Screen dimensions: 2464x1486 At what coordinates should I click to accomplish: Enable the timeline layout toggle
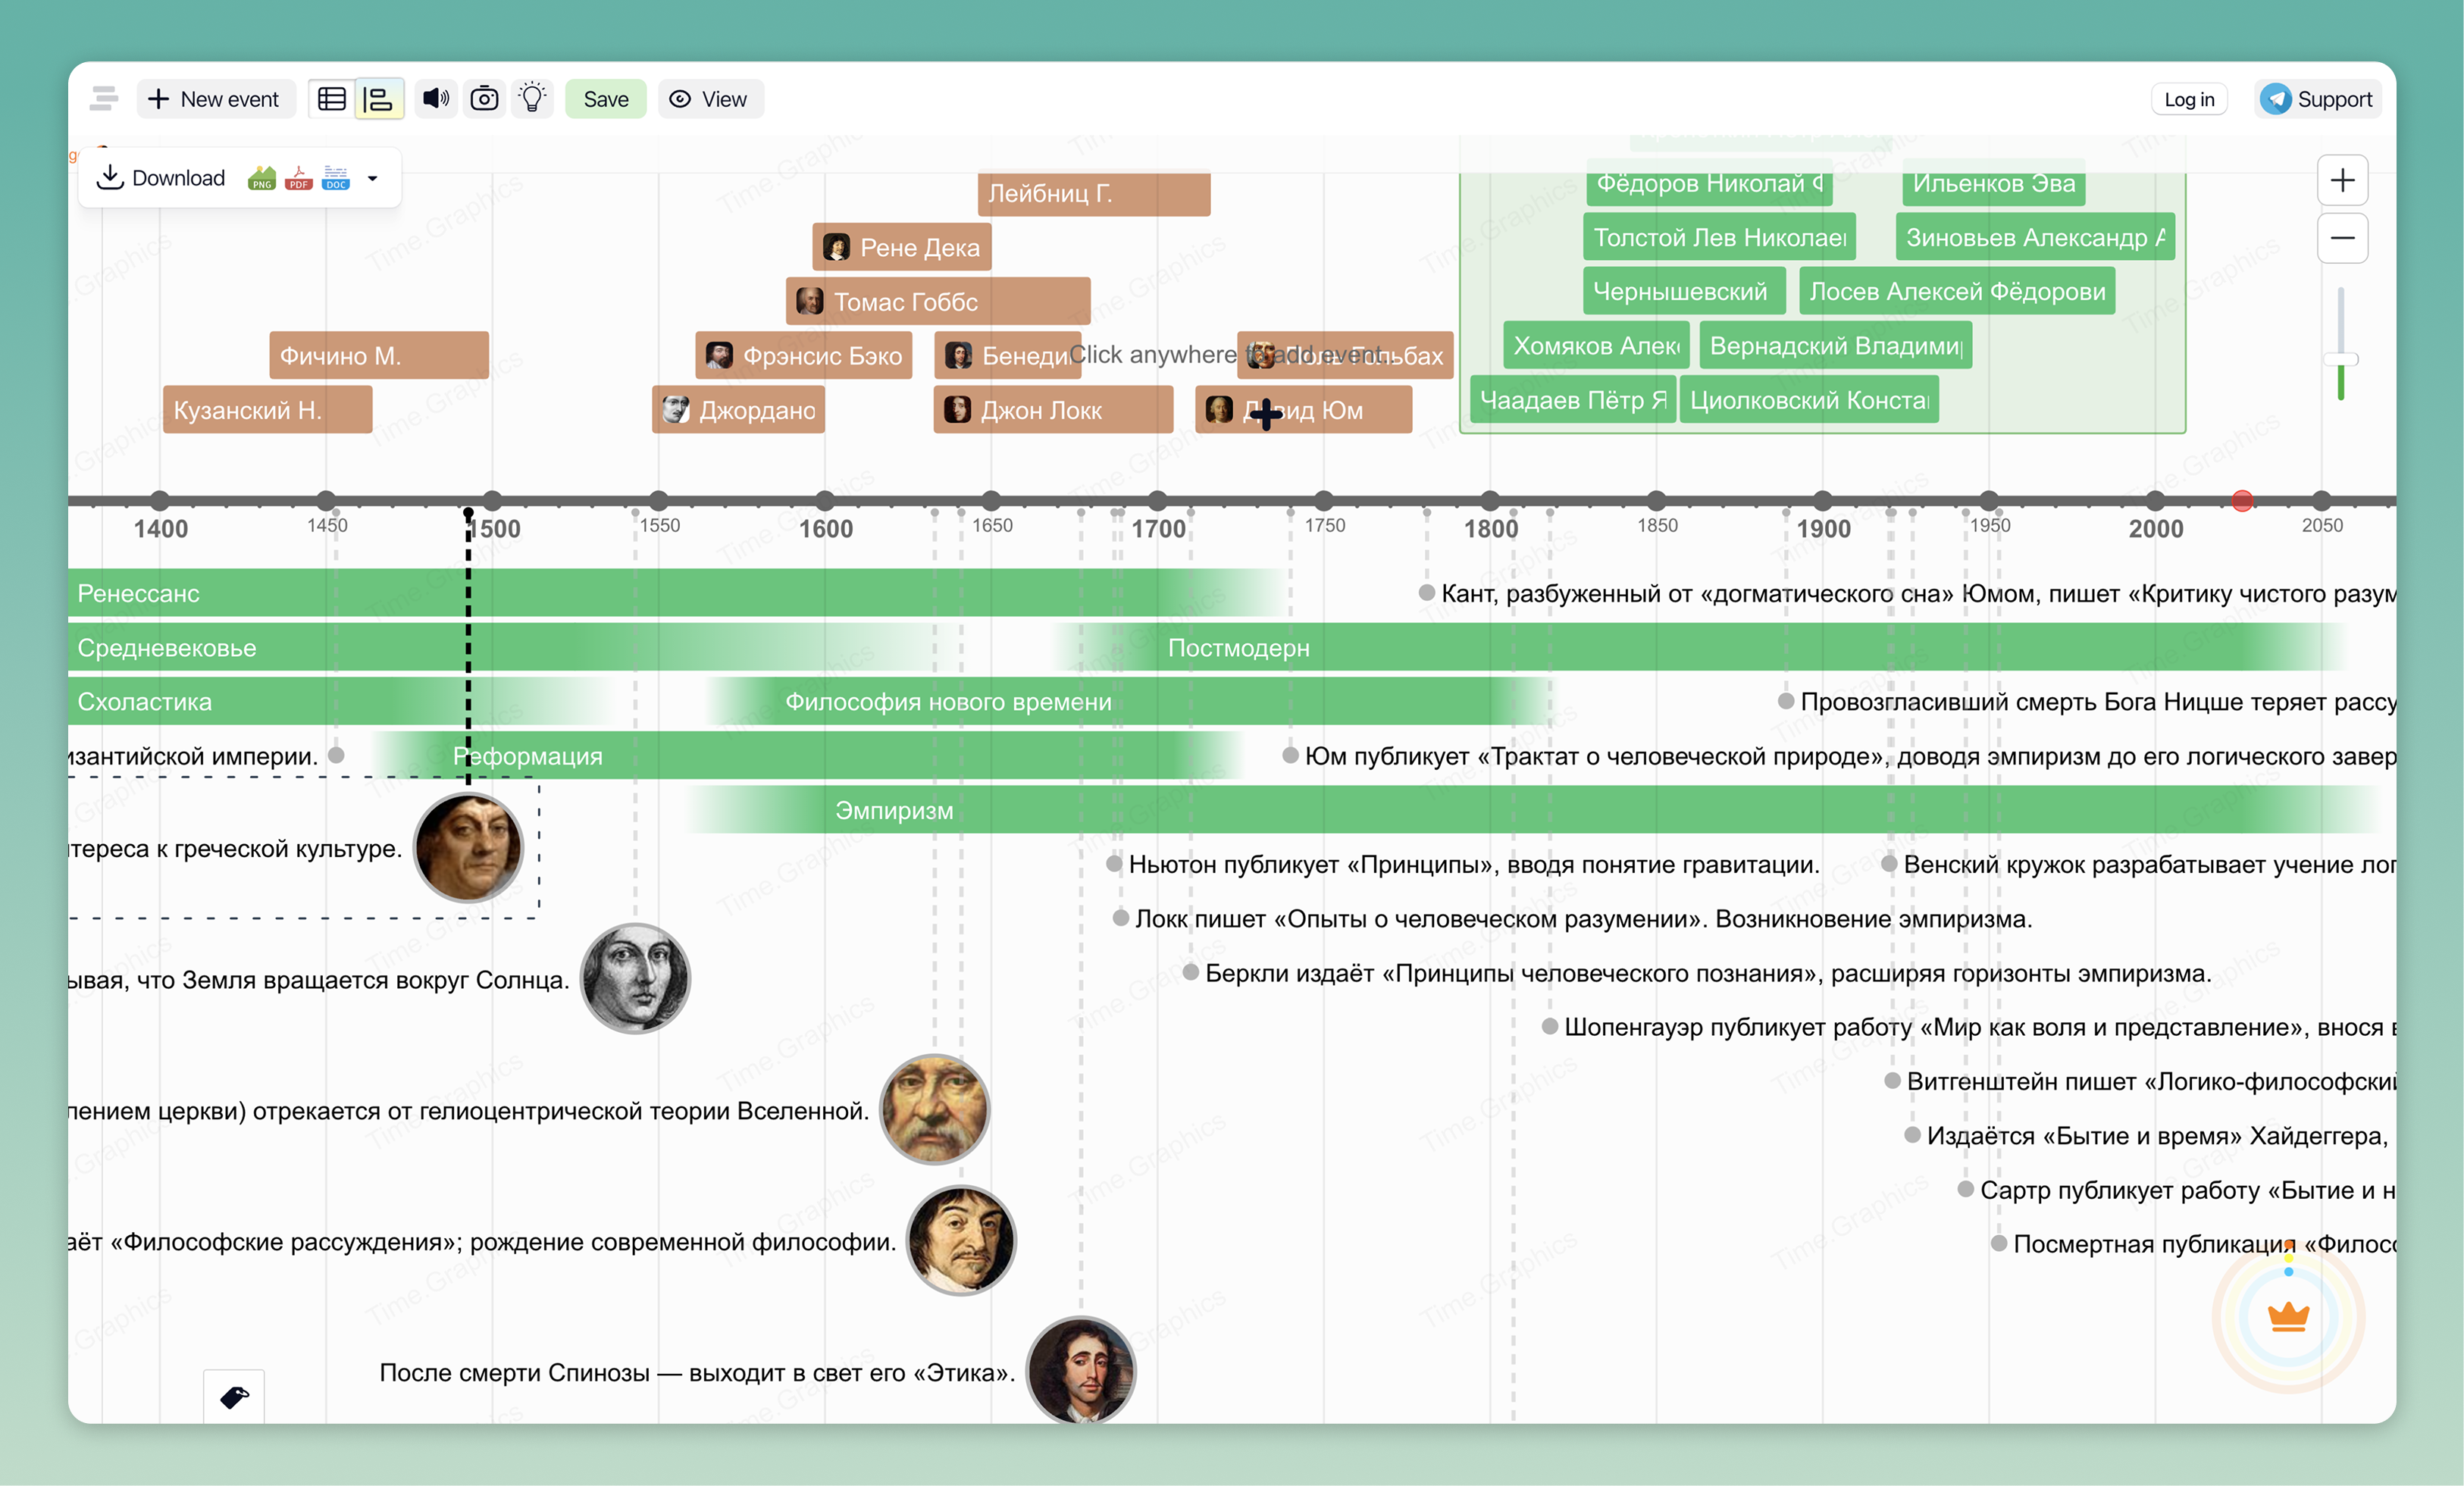click(379, 98)
